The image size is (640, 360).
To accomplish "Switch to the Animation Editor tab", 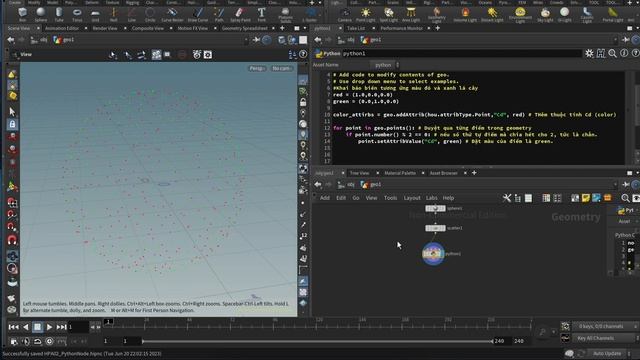I will [x=62, y=28].
